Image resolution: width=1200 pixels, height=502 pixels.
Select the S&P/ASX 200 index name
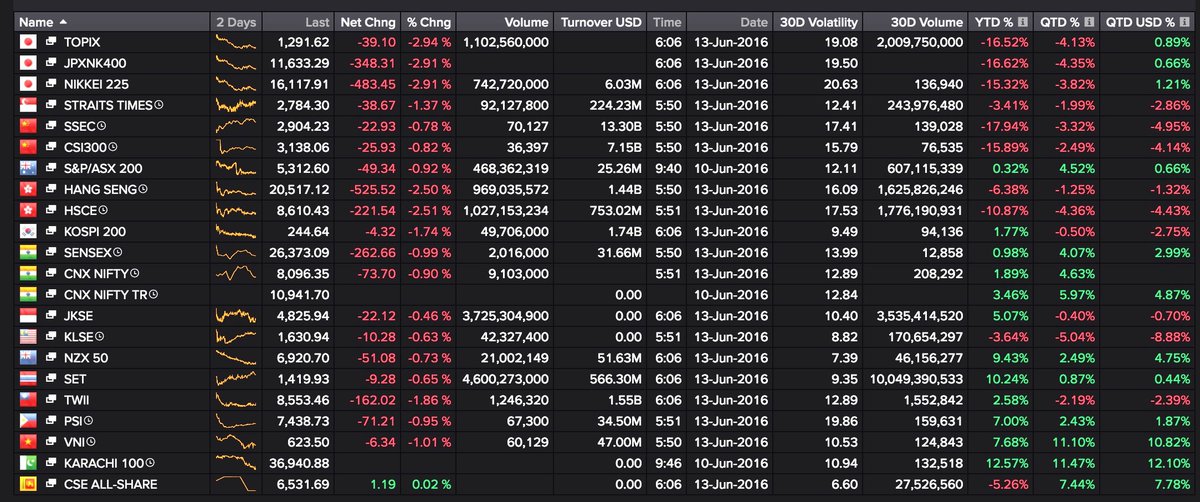point(102,169)
